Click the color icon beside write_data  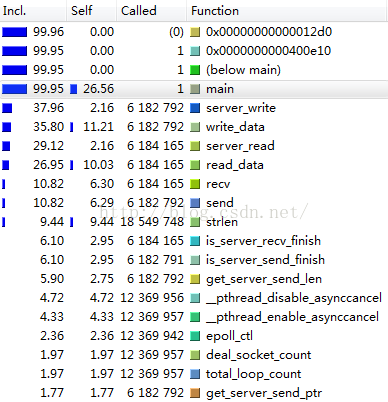click(195, 127)
